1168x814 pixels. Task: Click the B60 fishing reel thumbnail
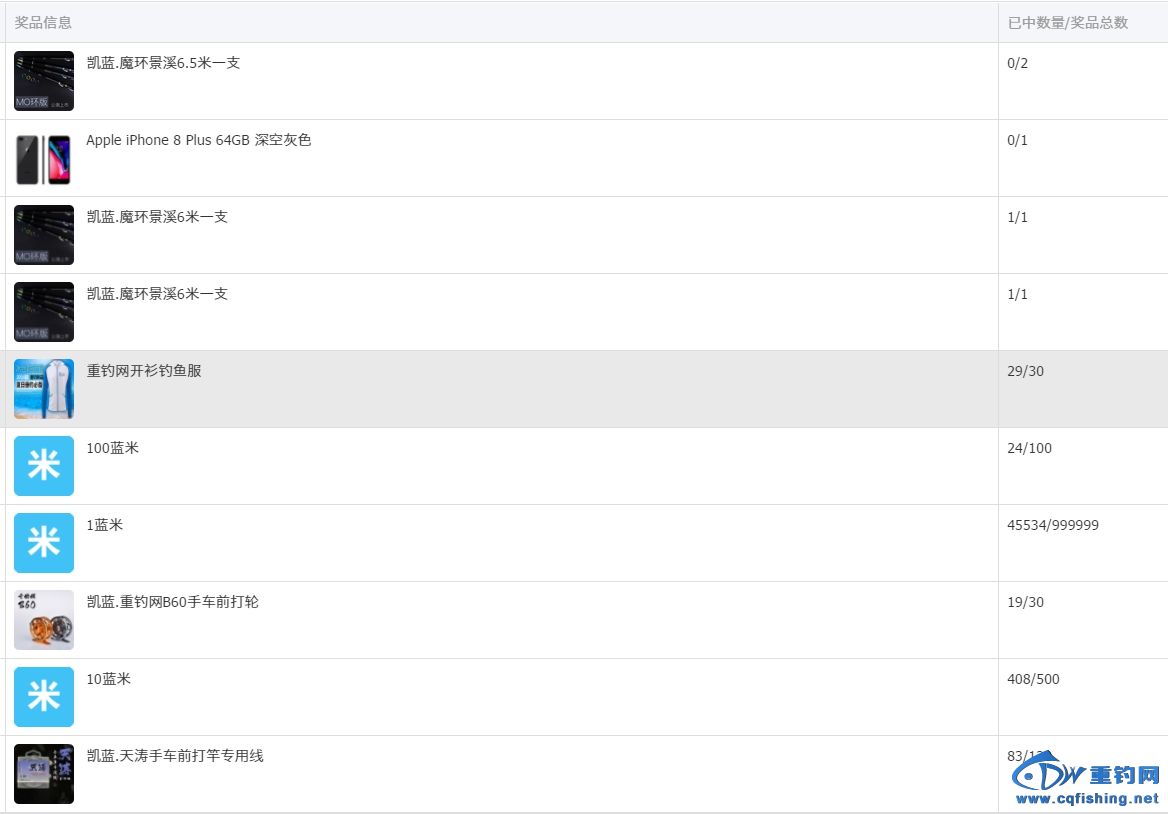pyautogui.click(x=43, y=620)
